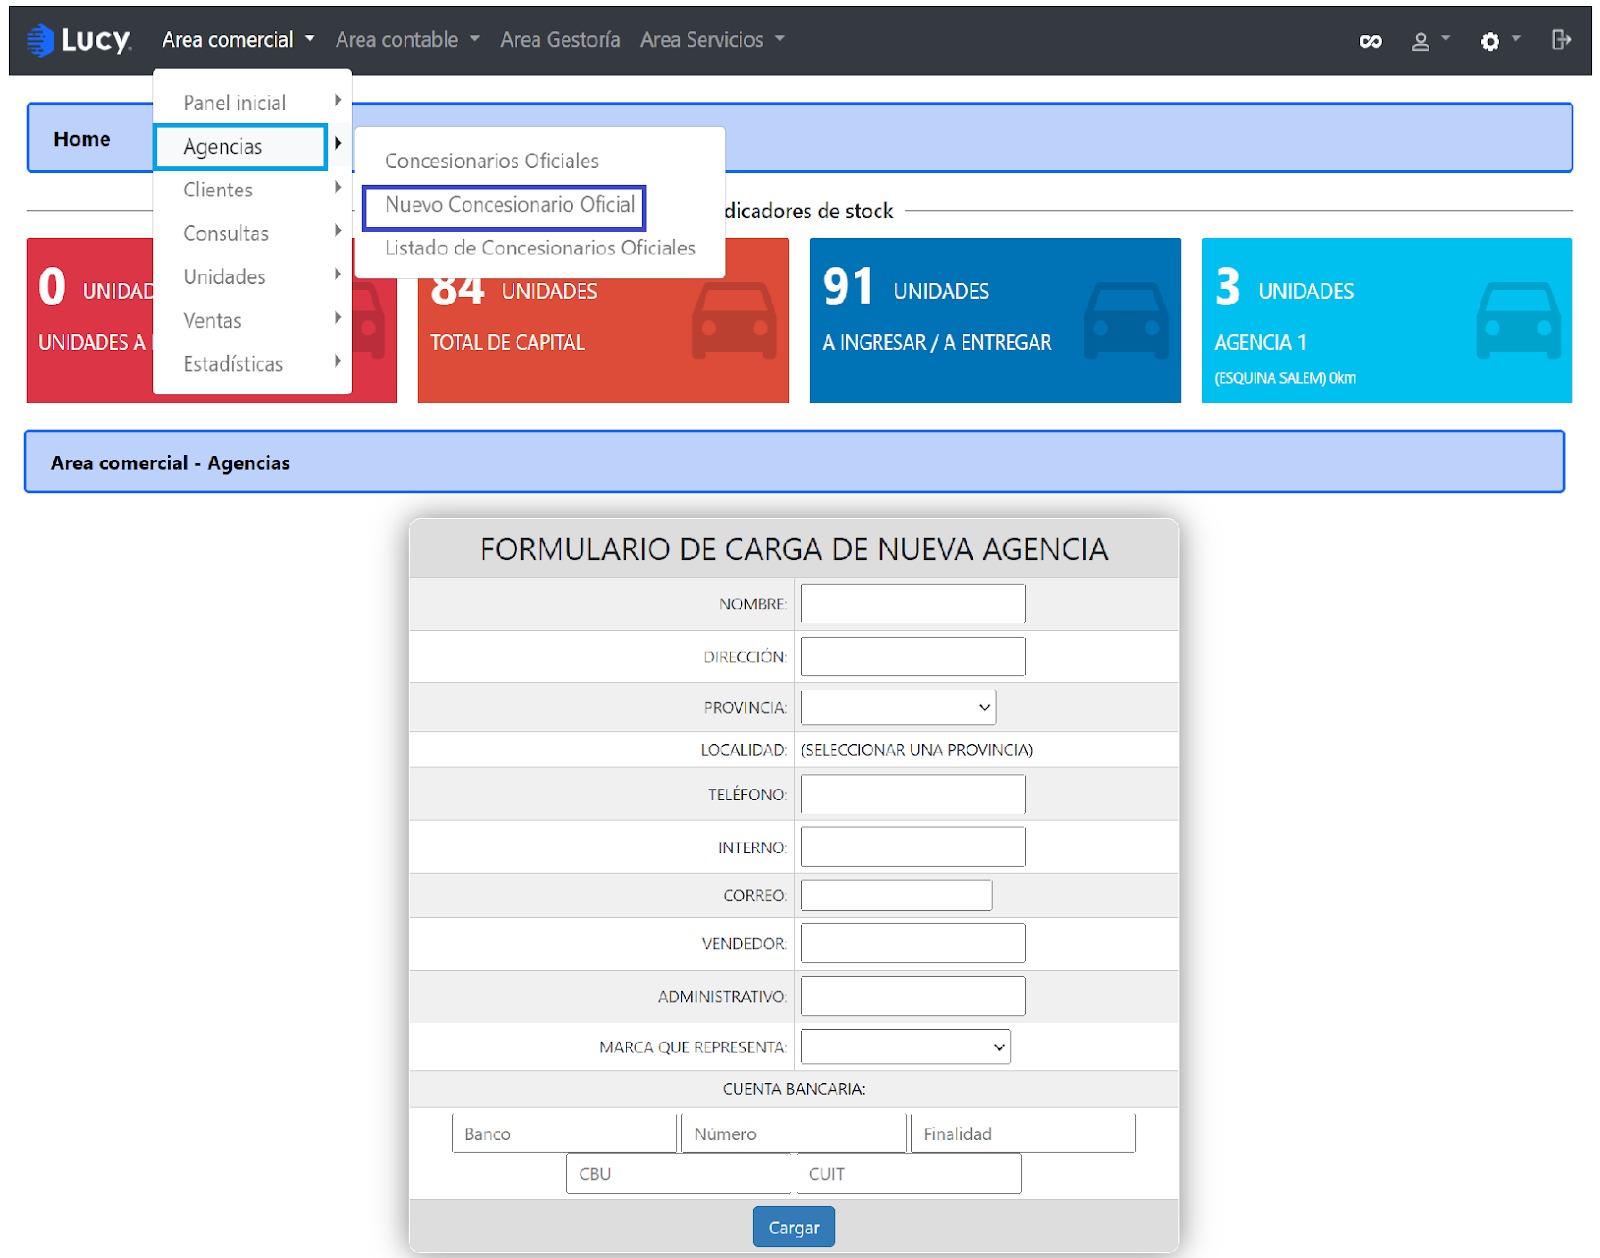Screen dimensions: 1600x1258
Task: Open the Provincia dropdown
Action: [898, 707]
